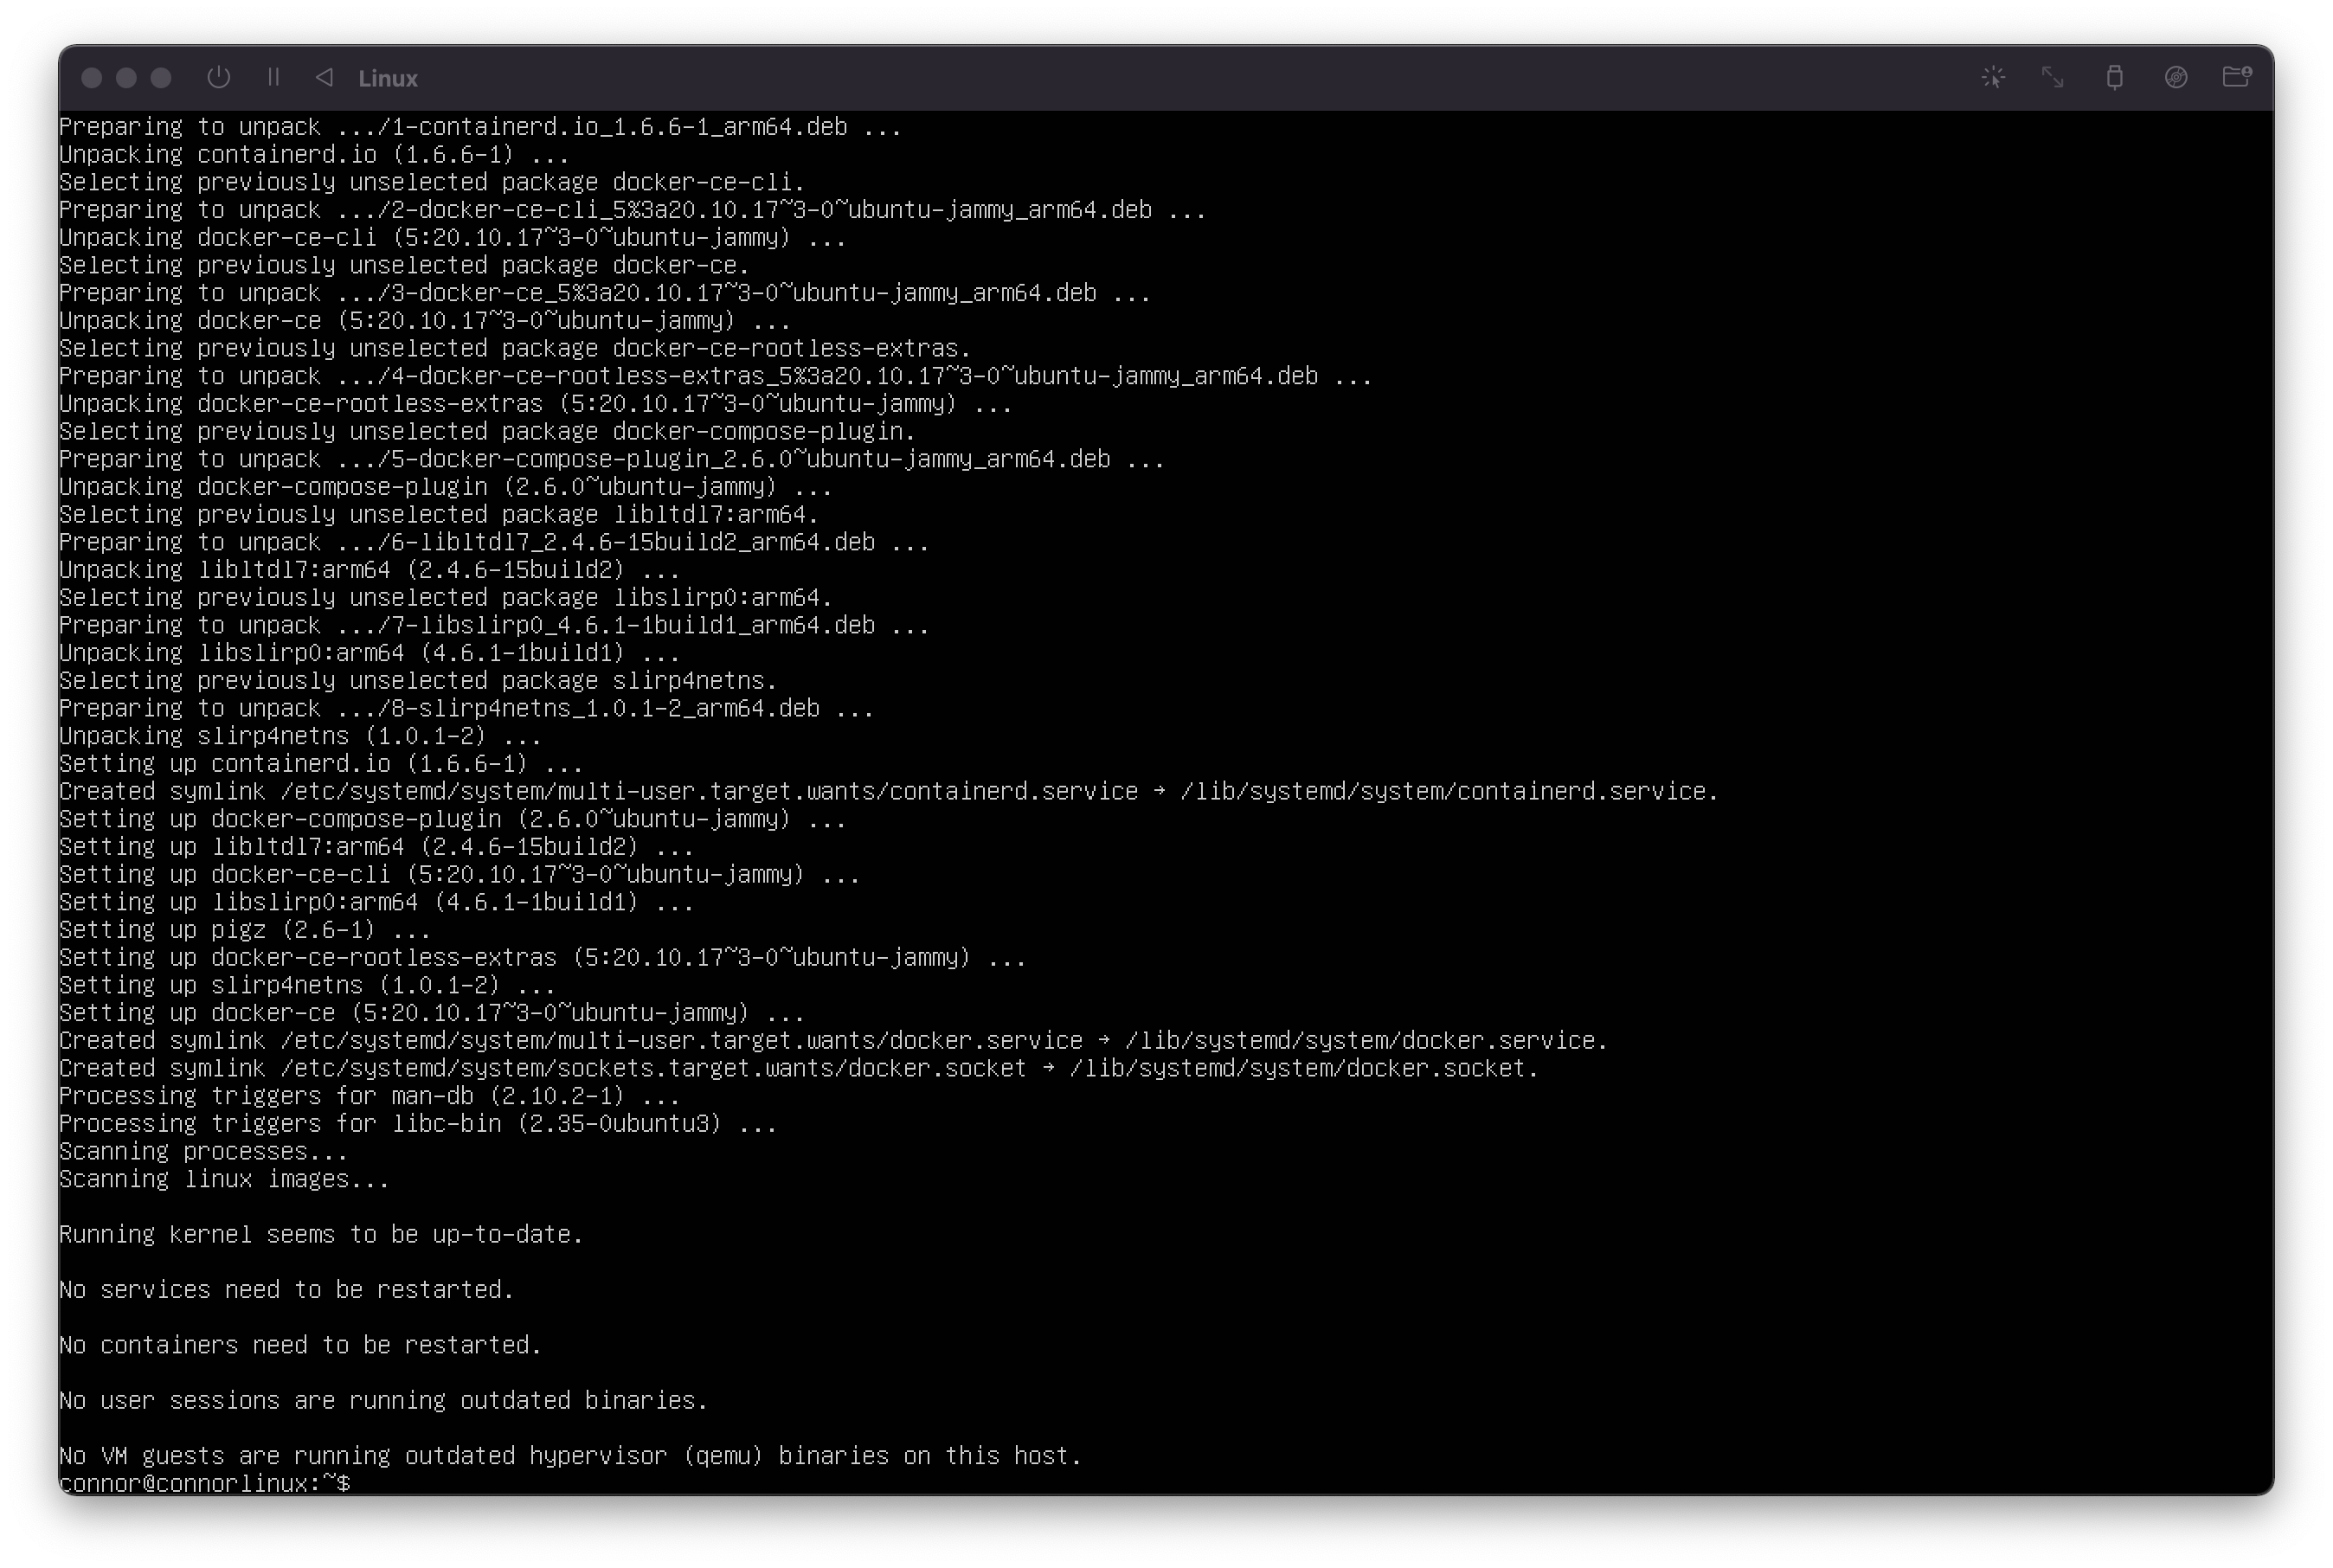Click the 'Setting up pigz' line
Screen dimensions: 2333x1568
tap(245, 929)
